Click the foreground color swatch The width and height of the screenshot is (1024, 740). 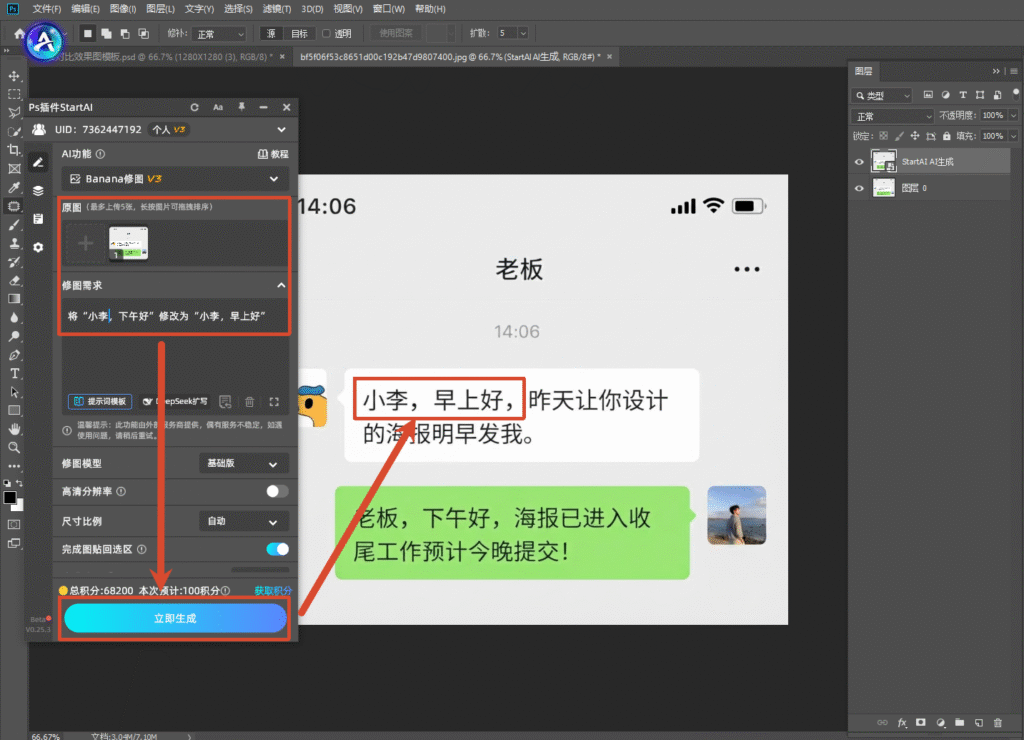[x=10, y=498]
